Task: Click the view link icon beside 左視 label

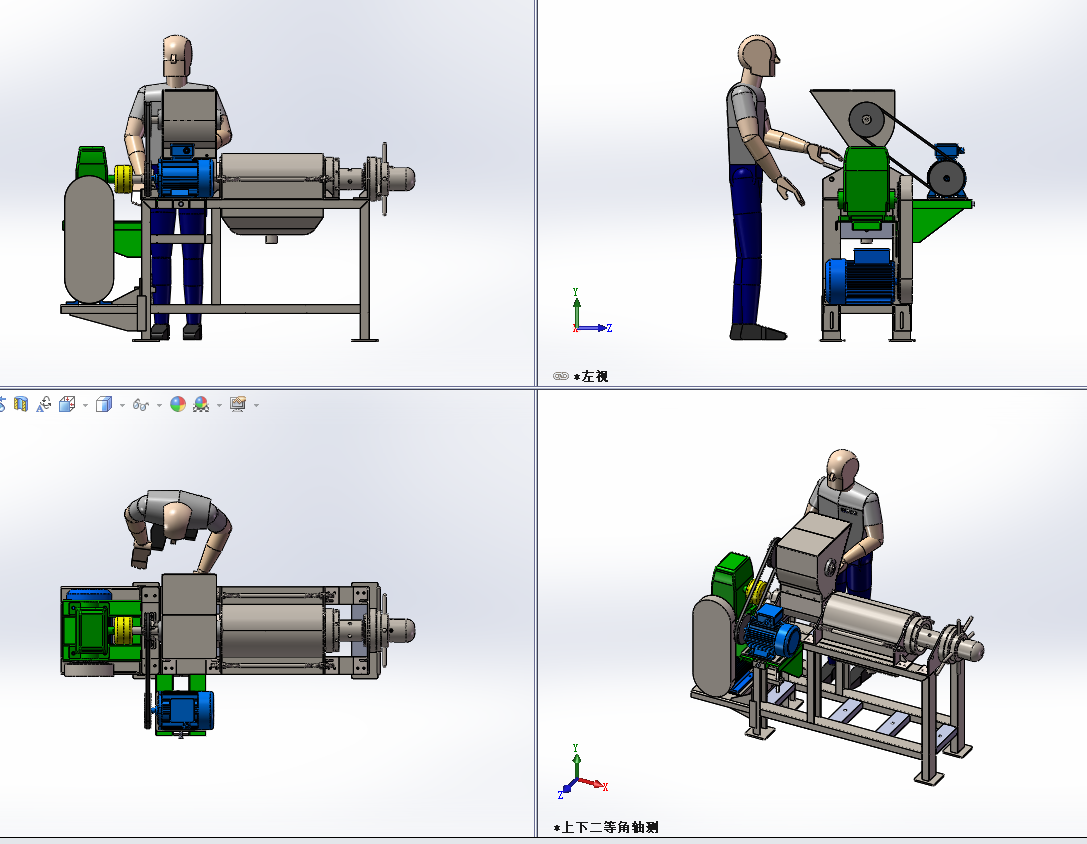Action: click(x=561, y=376)
